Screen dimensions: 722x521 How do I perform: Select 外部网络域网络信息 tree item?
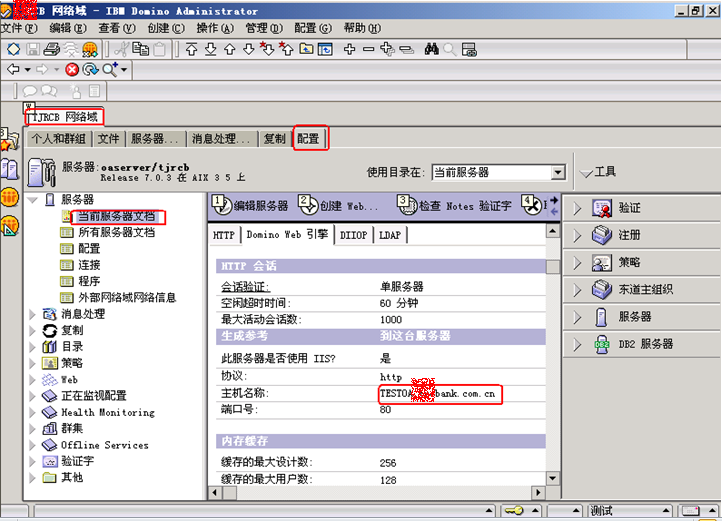pyautogui.click(x=127, y=298)
